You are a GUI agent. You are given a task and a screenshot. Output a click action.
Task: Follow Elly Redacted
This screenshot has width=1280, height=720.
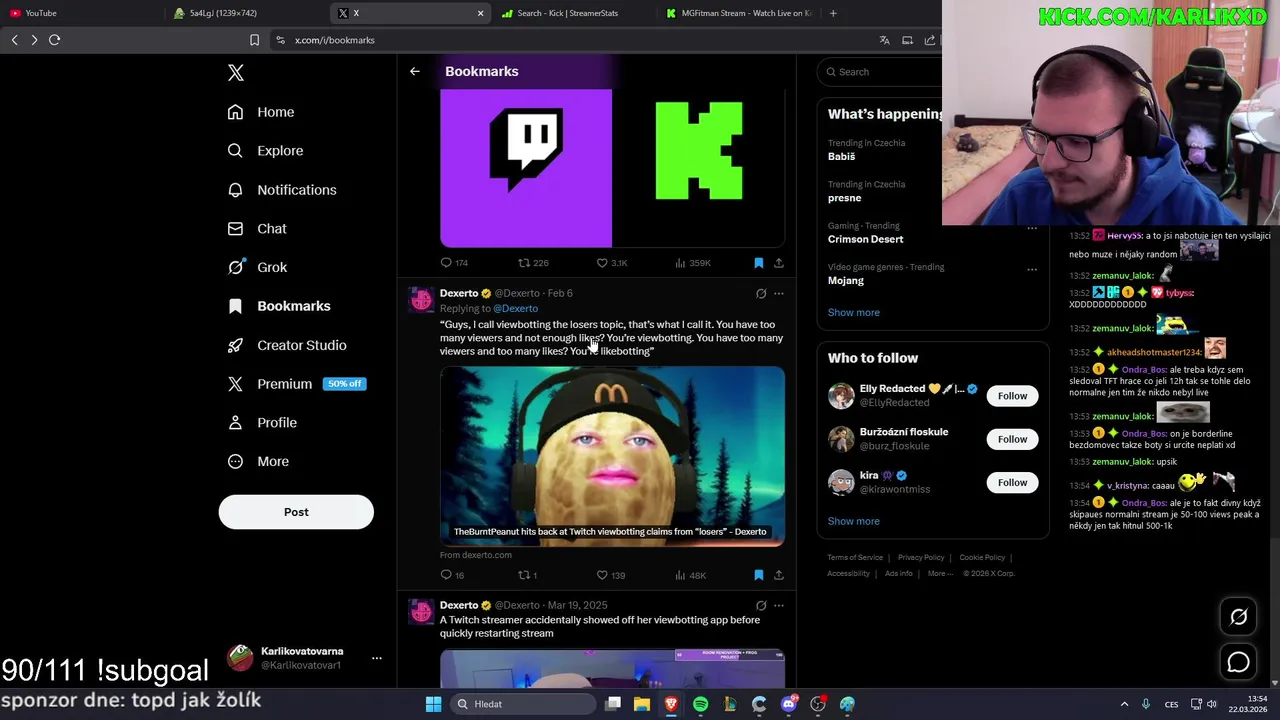[x=1012, y=396]
